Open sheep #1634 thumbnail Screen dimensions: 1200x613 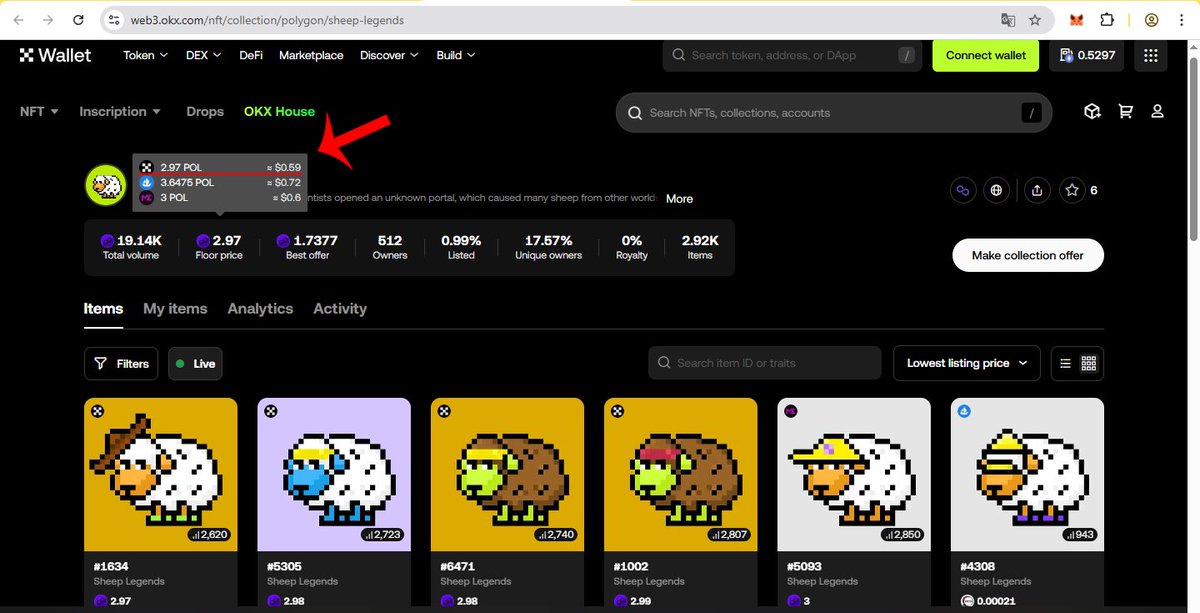161,473
